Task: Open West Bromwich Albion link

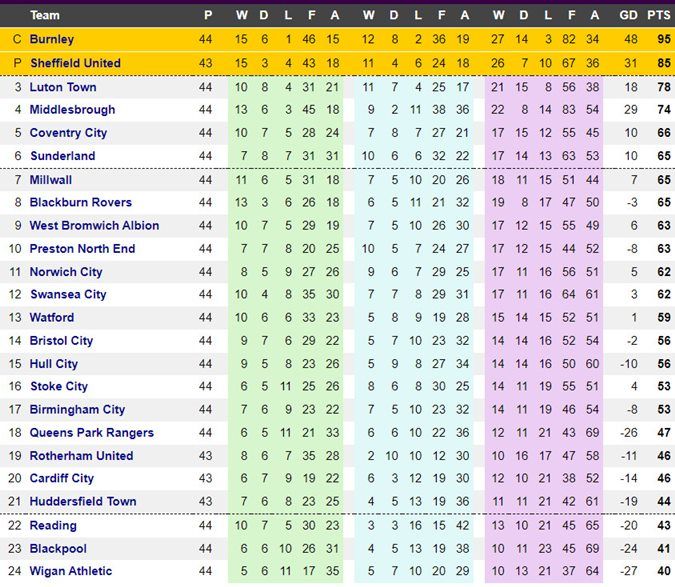Action: pyautogui.click(x=94, y=226)
